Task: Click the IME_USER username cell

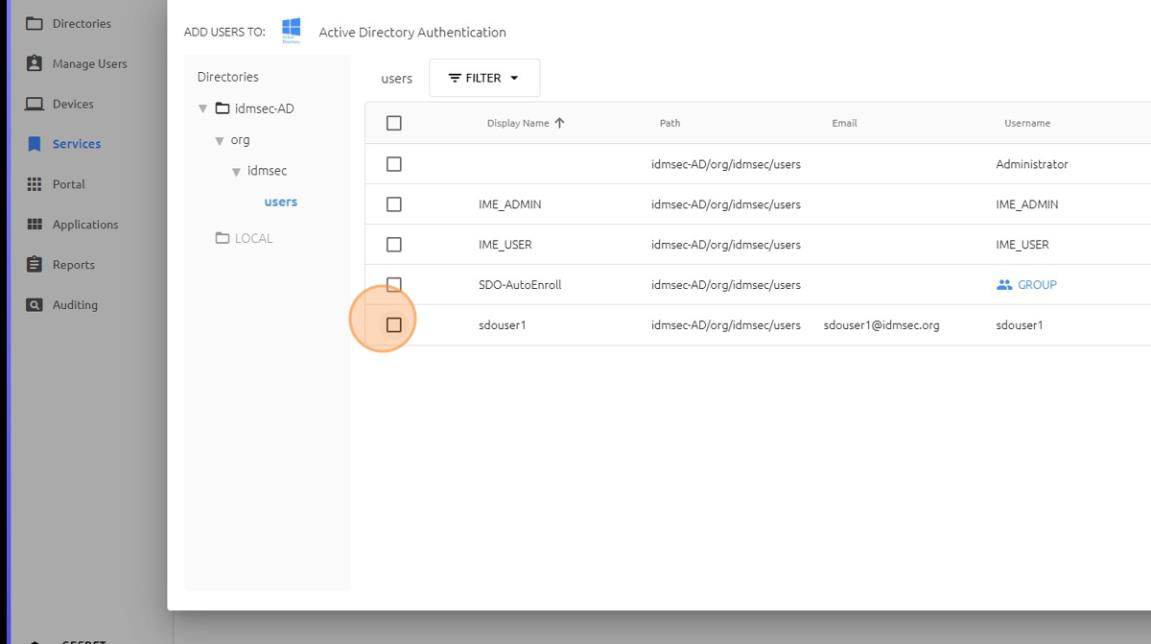Action: tap(1022, 245)
